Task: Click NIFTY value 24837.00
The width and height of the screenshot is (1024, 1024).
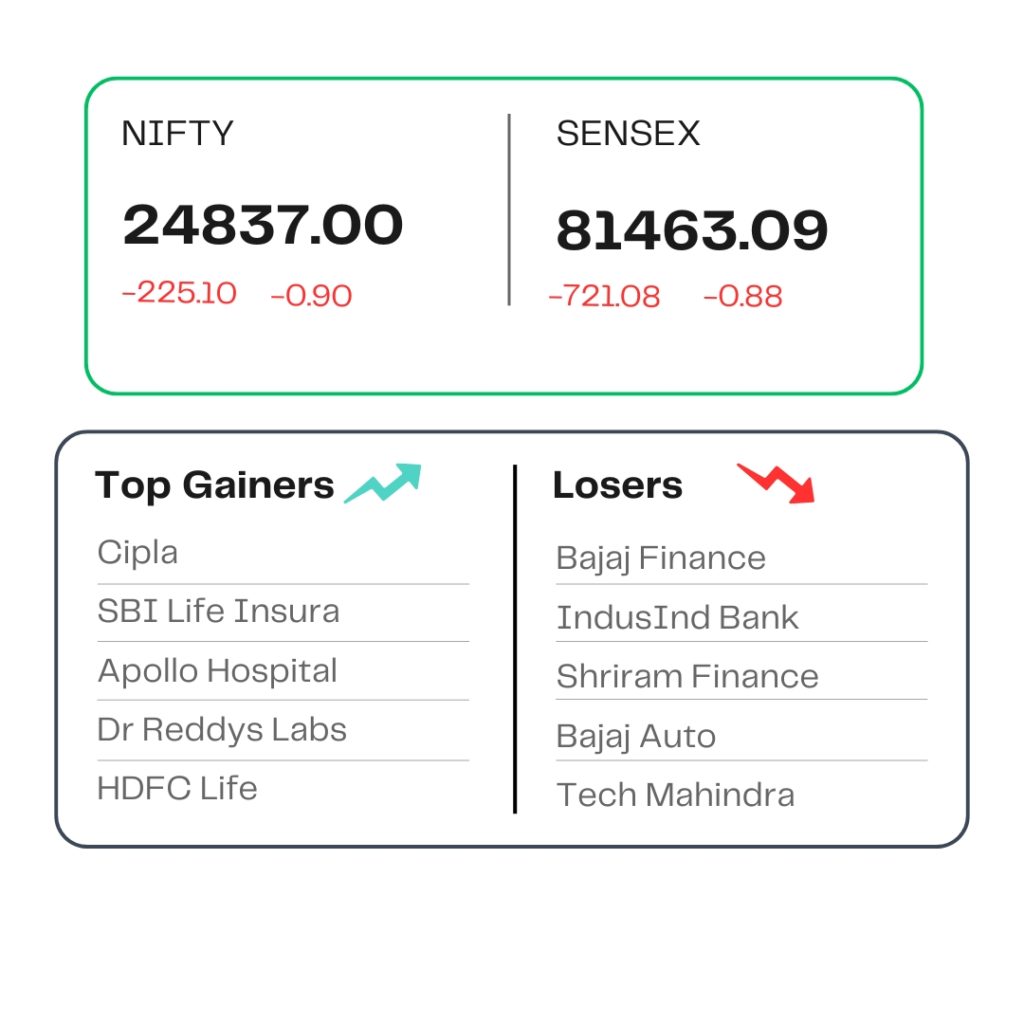Action: pos(263,225)
